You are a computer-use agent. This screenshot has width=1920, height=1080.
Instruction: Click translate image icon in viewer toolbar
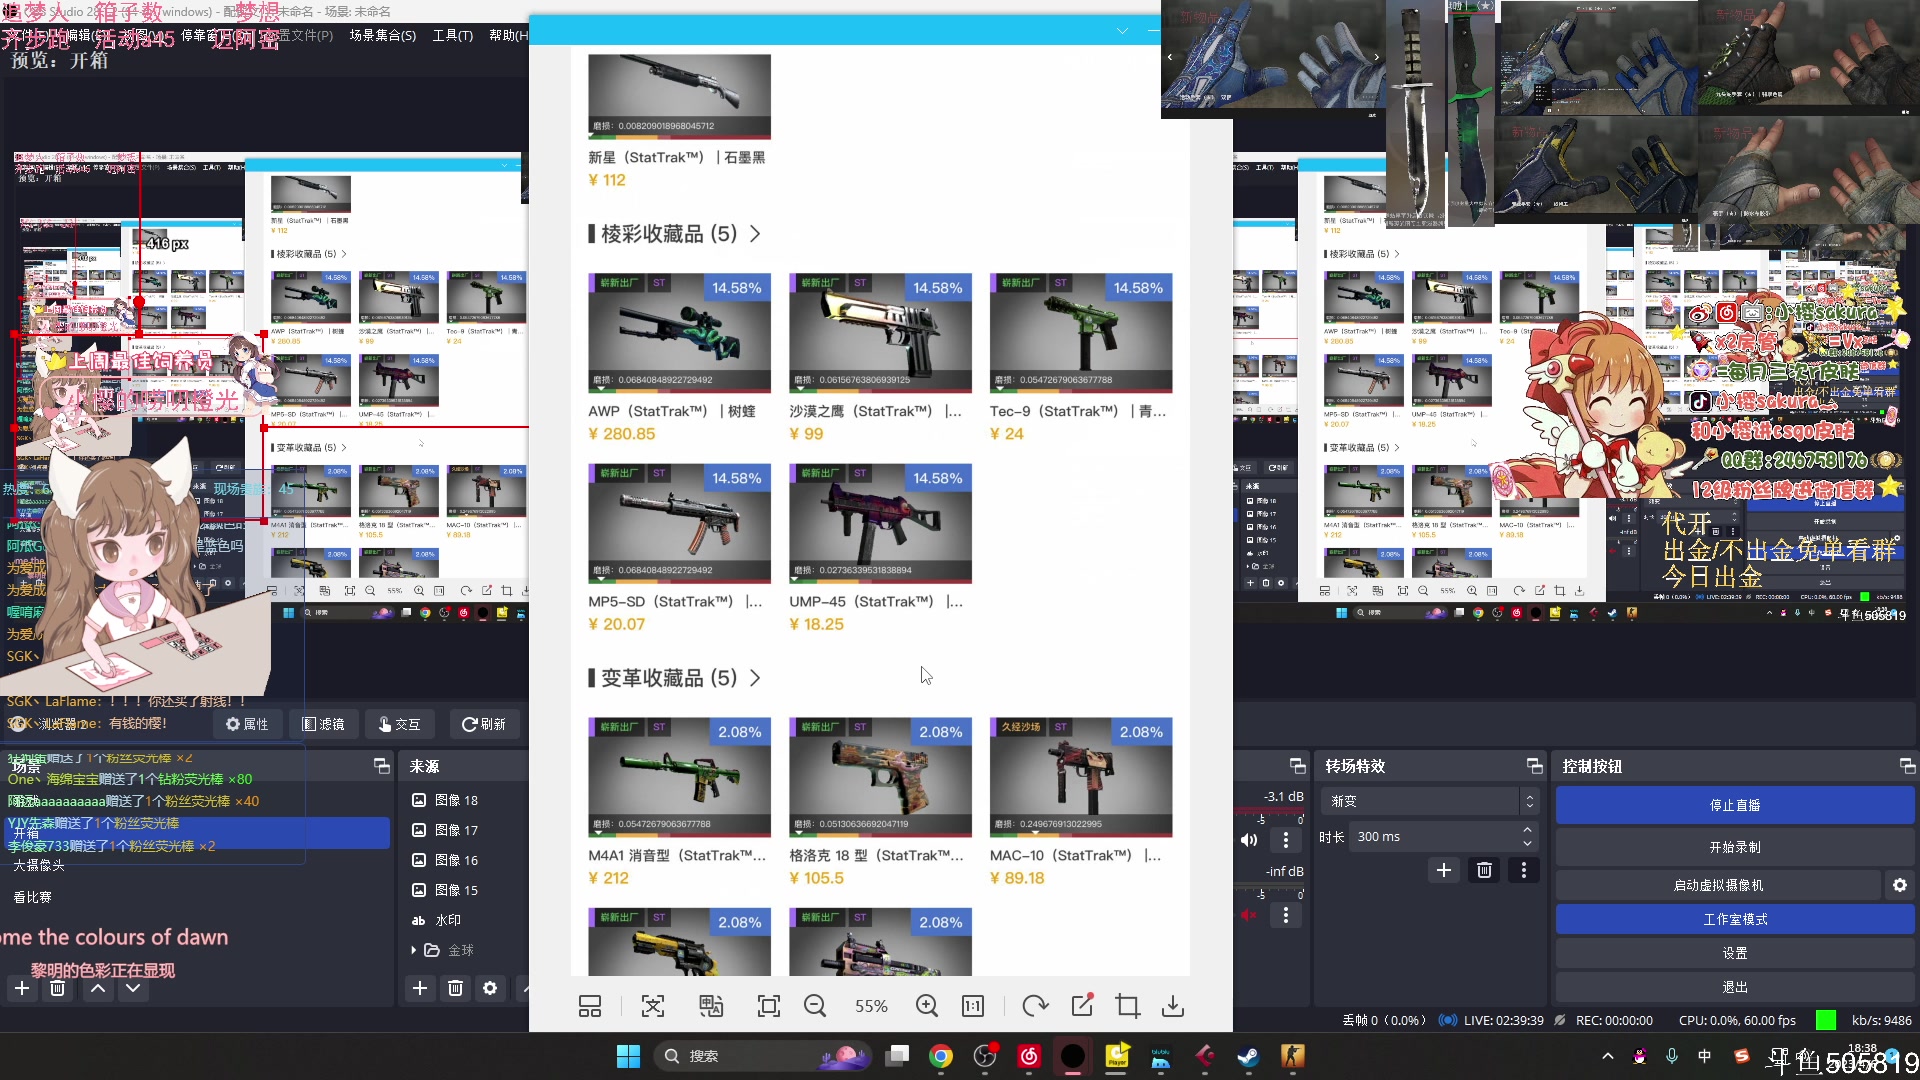(711, 1006)
